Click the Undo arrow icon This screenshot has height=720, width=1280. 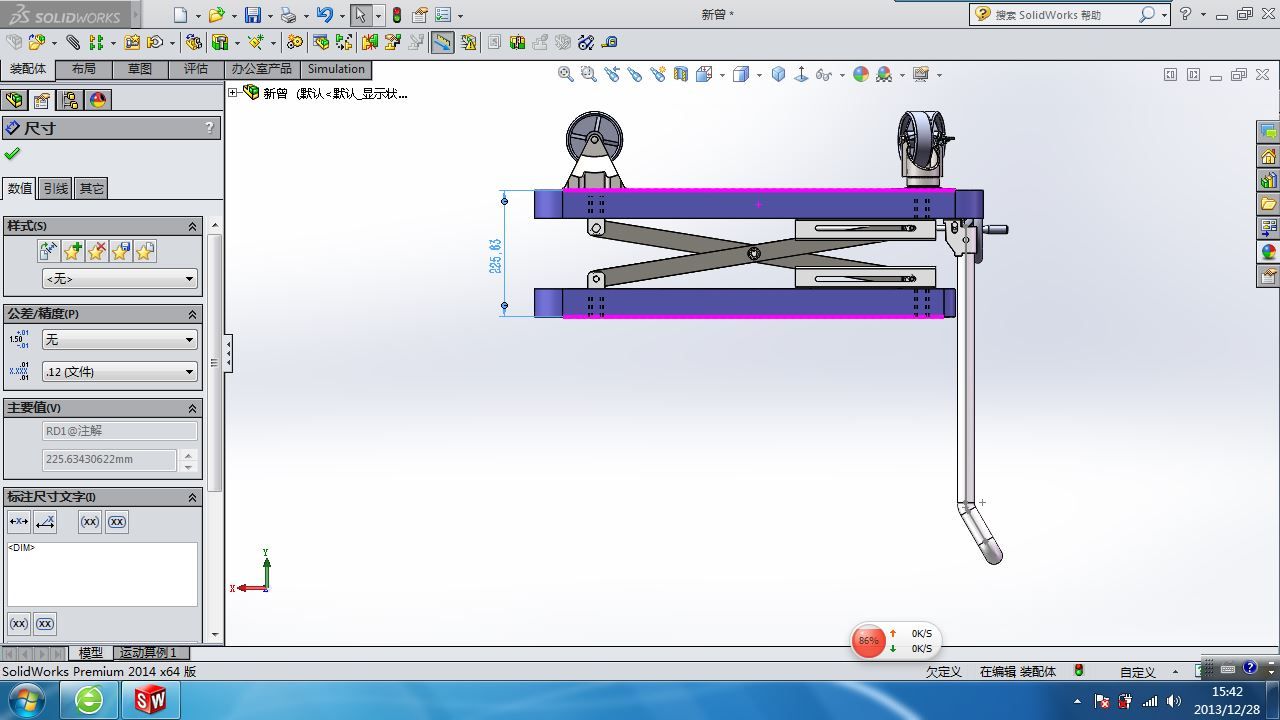324,15
